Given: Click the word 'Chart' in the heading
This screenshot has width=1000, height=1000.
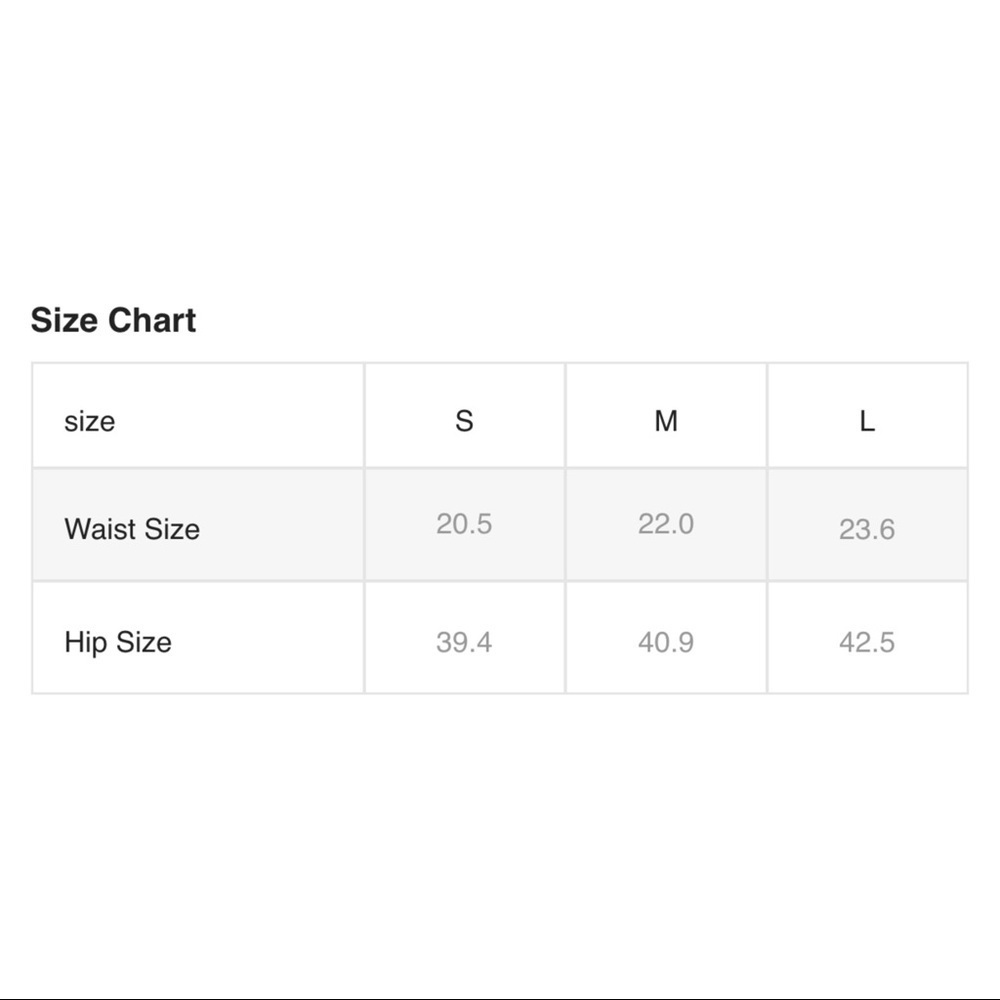Looking at the screenshot, I should (x=152, y=320).
